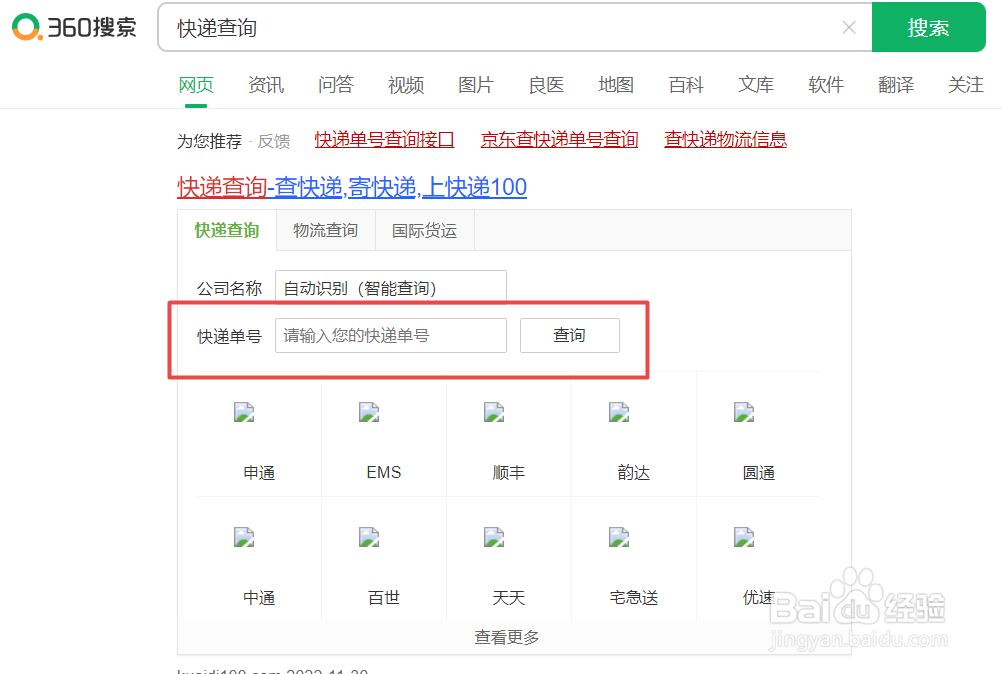Click the green 搜索 button
This screenshot has height=674, width=1002.
click(929, 27)
